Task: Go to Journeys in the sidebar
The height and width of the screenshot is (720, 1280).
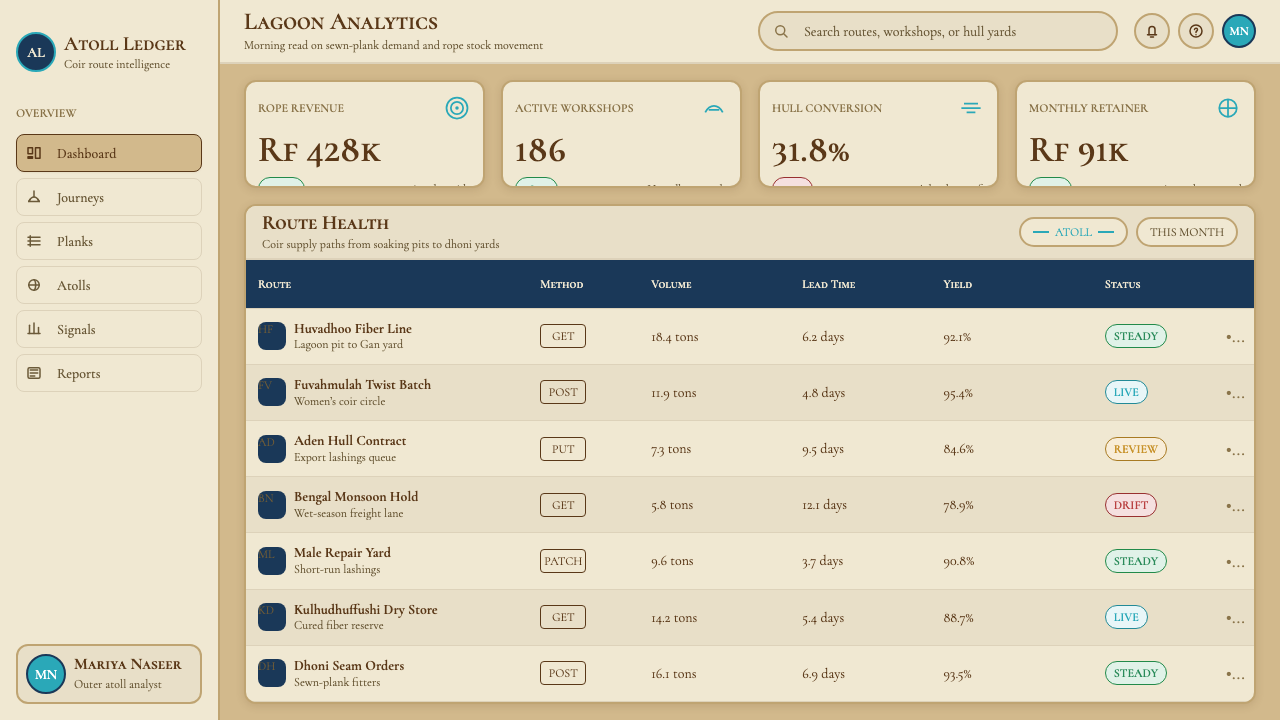Action: (x=109, y=197)
